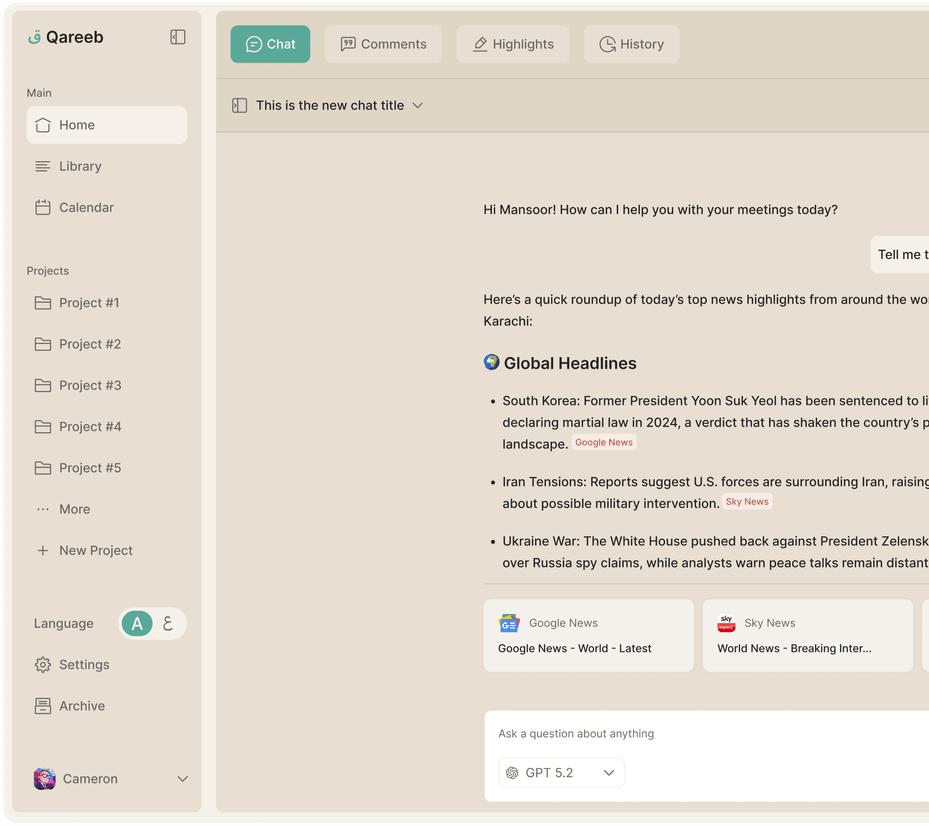
Task: Expand the chat title dropdown chevron
Action: pos(418,105)
